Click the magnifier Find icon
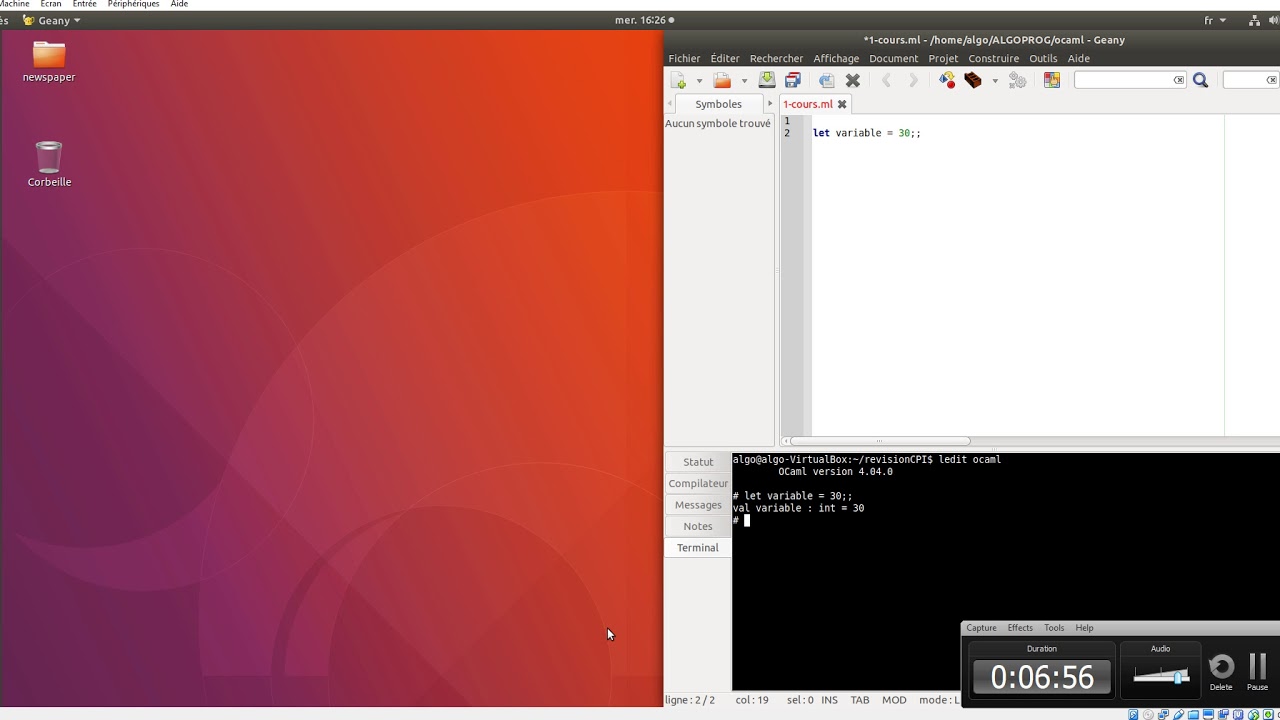This screenshot has height=720, width=1280. click(x=1201, y=81)
